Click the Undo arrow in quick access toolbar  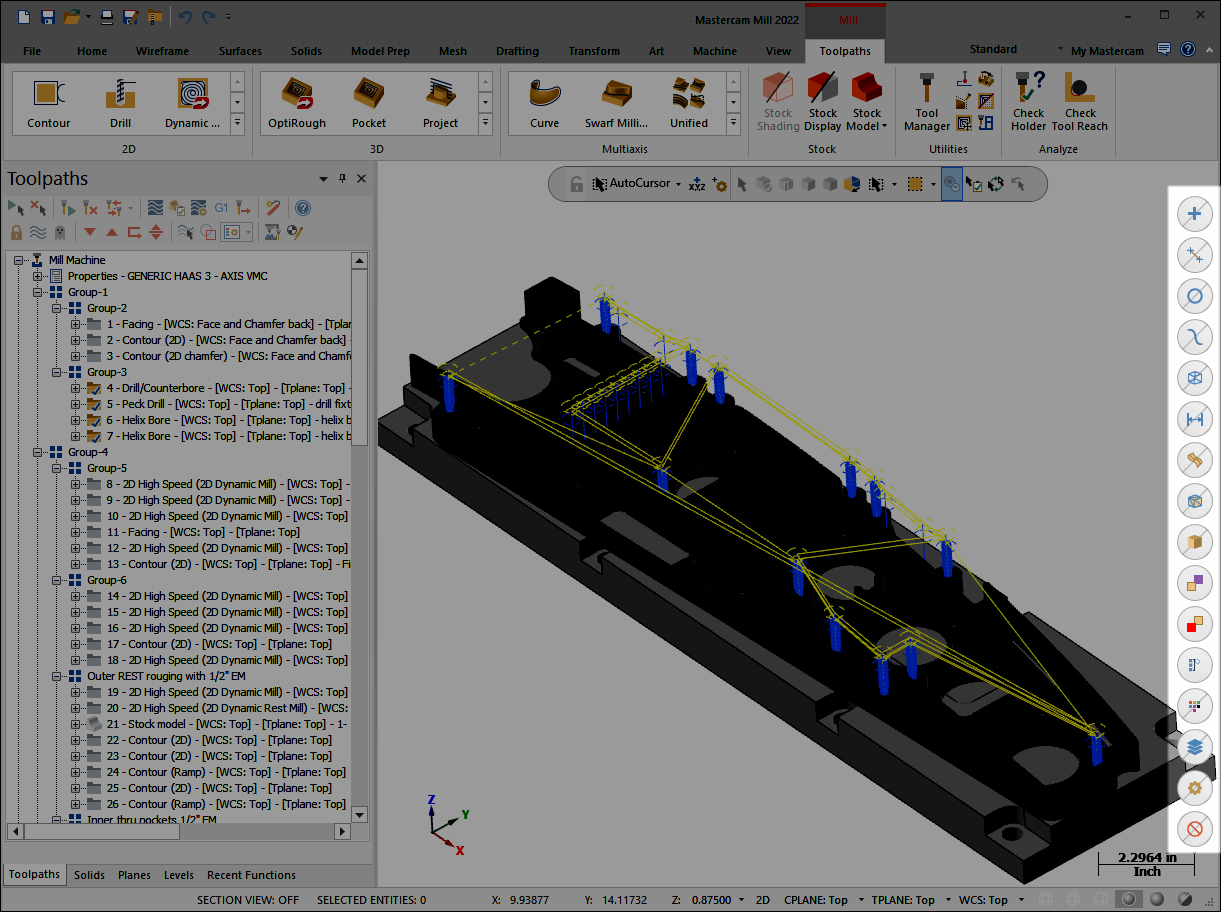tap(185, 17)
